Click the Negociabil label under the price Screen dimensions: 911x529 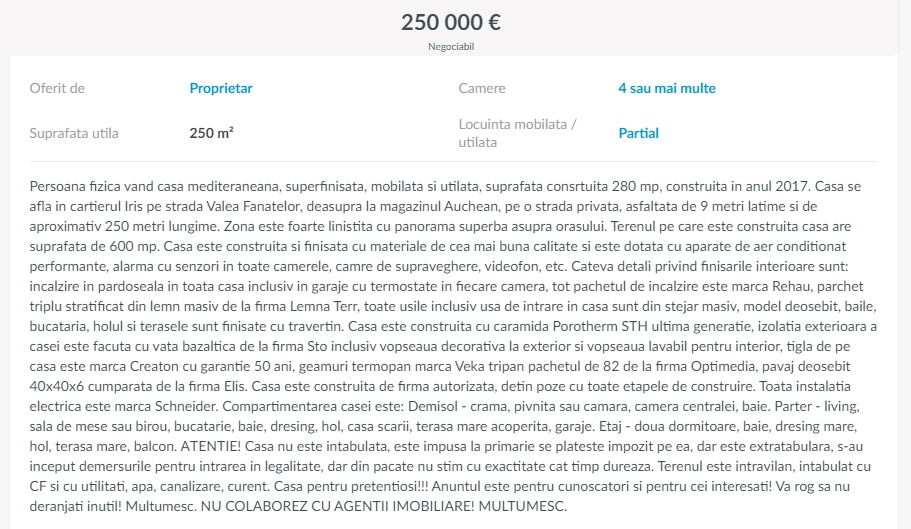451,46
